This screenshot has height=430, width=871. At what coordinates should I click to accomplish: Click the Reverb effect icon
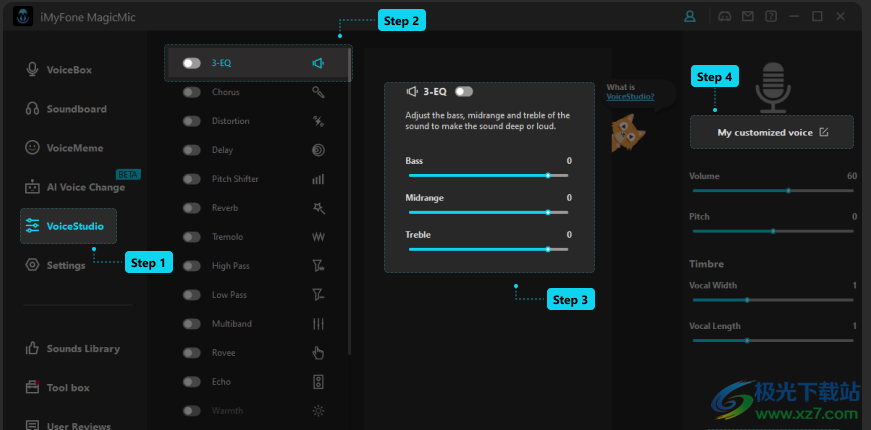[x=318, y=208]
